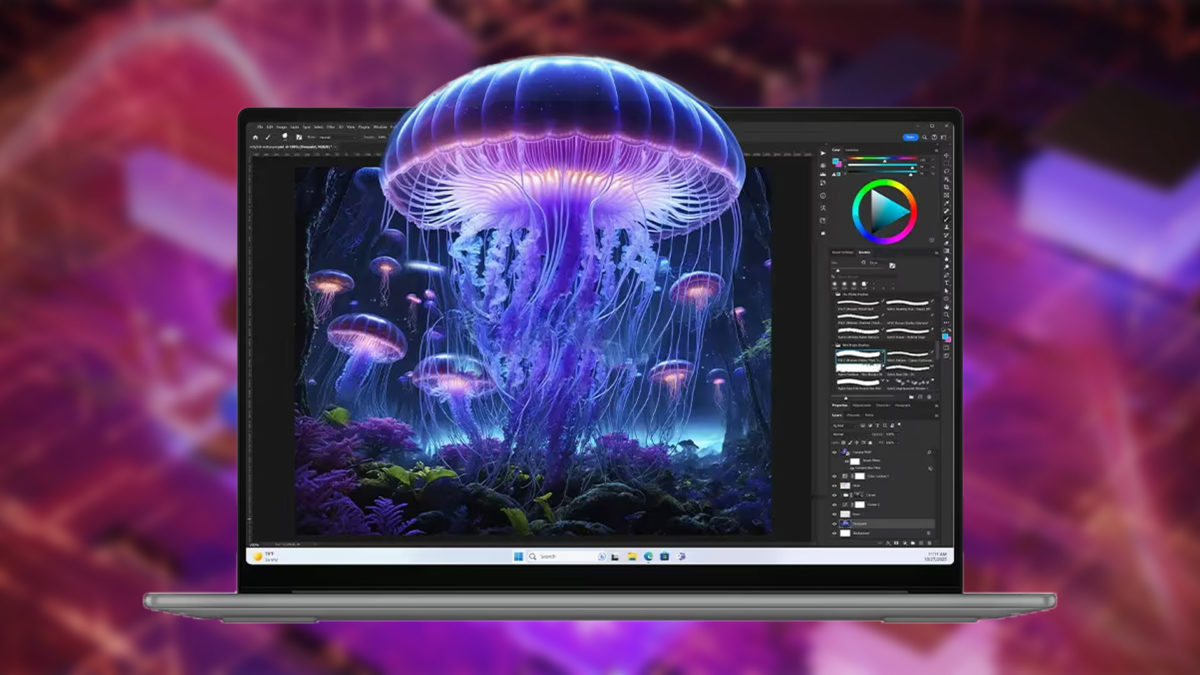Viewport: 1200px width, 675px height.
Task: Select the Type tool in toolbar
Action: point(946,281)
